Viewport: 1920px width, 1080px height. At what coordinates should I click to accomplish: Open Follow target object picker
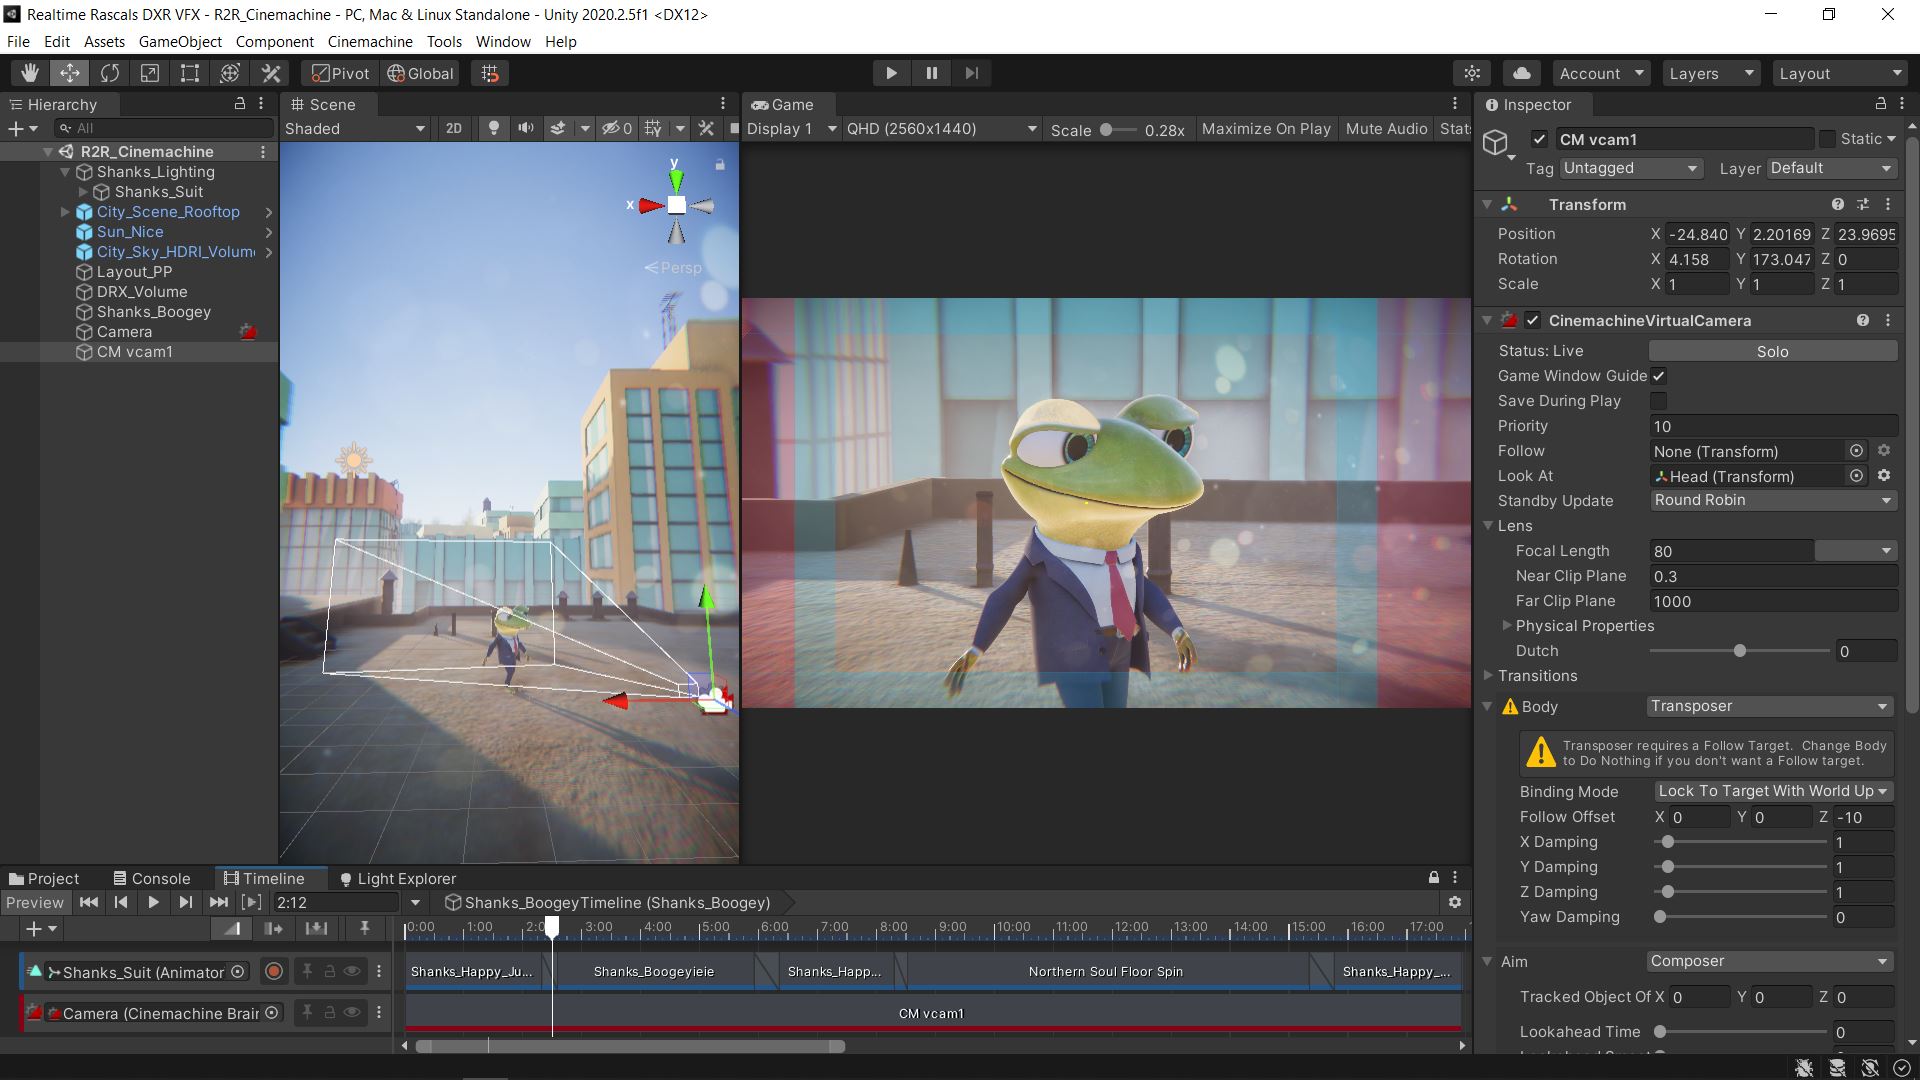(1857, 451)
